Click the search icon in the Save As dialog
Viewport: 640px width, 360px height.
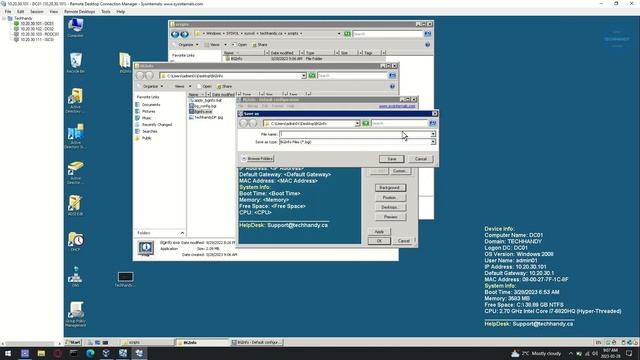pos(433,123)
